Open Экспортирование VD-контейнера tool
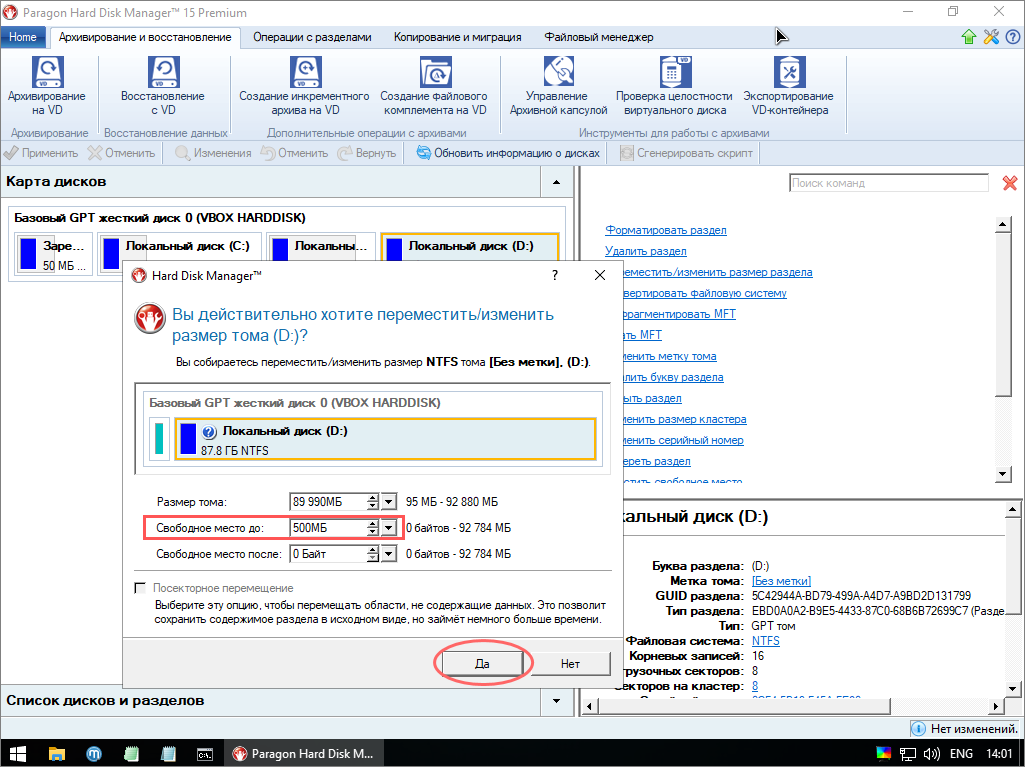 [x=788, y=86]
